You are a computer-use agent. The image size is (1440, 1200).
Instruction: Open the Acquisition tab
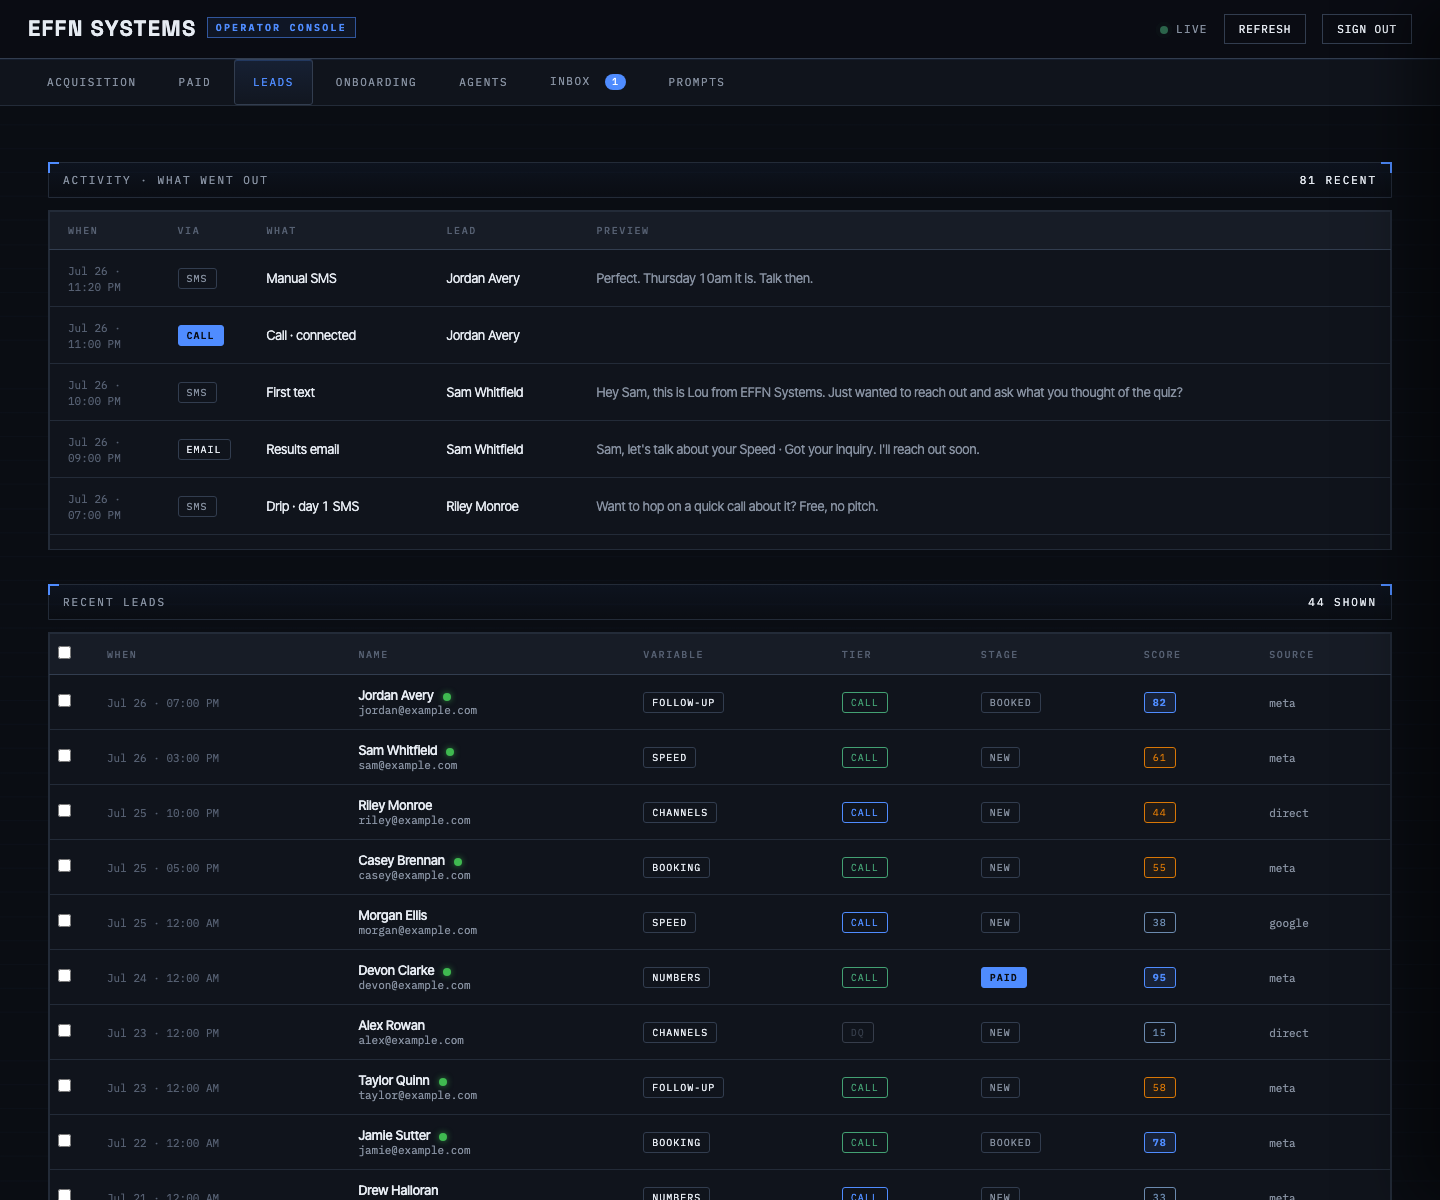click(91, 82)
